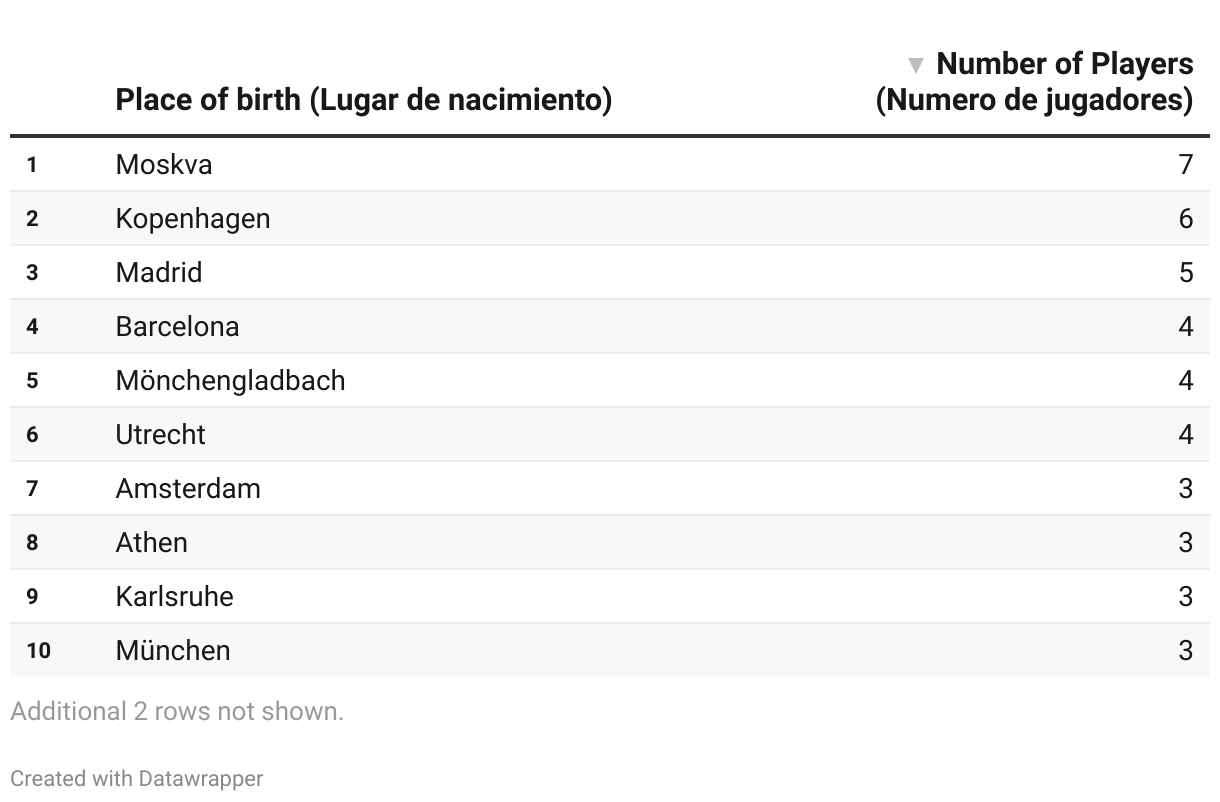Image resolution: width=1220 pixels, height=802 pixels.
Task: Select the Utrecht row label
Action: click(x=160, y=434)
